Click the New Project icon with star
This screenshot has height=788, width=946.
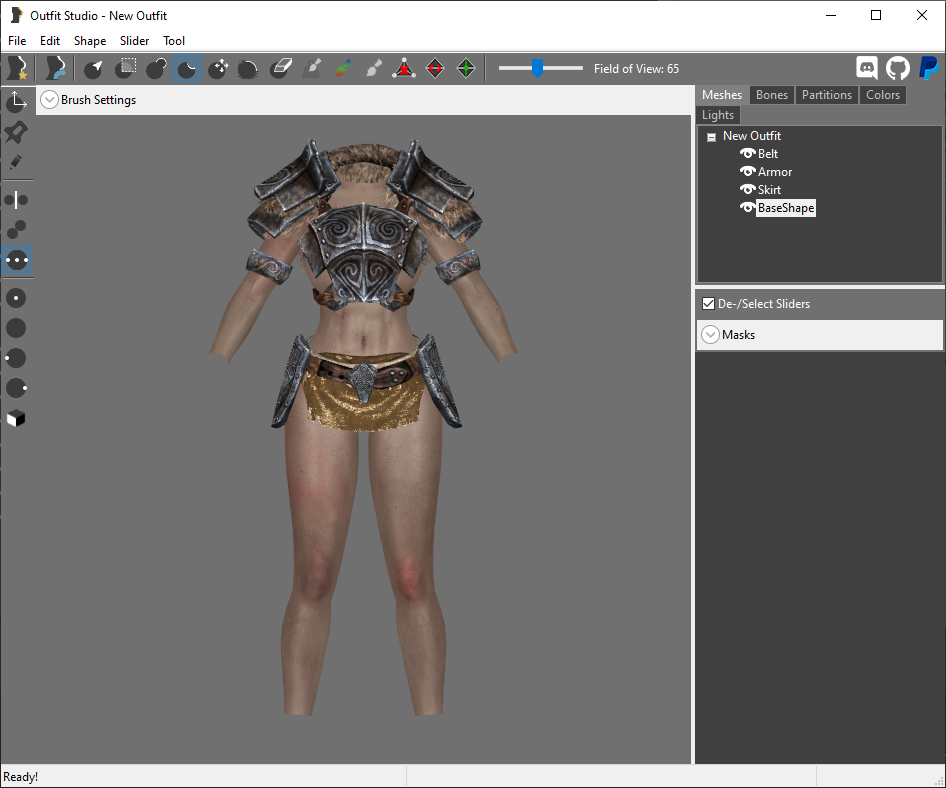(x=17, y=68)
